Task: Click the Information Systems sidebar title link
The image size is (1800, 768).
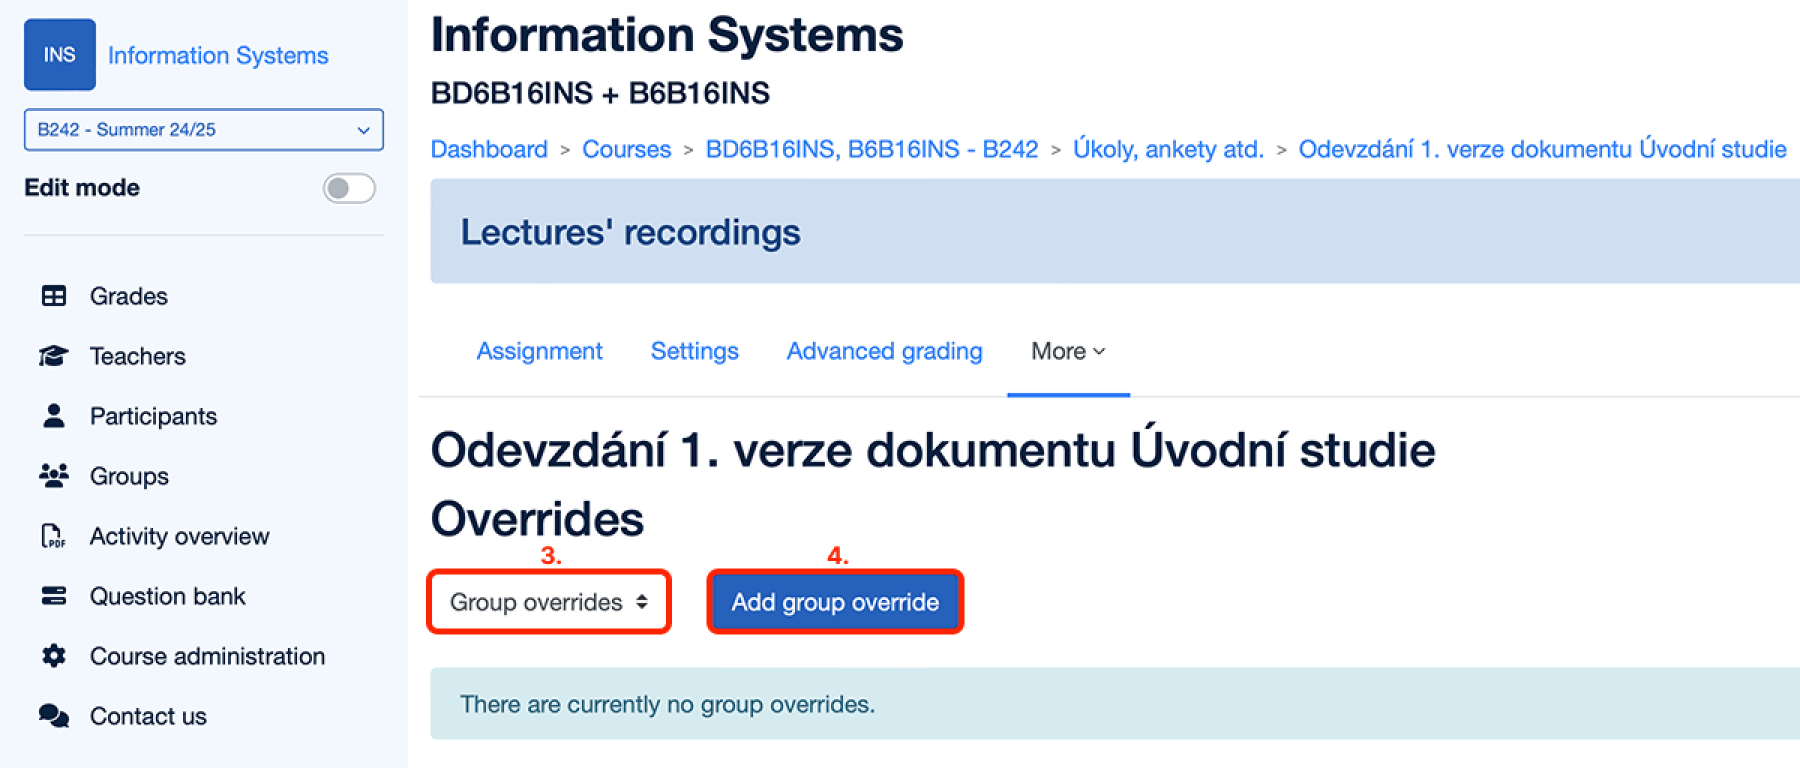Action: pos(218,55)
